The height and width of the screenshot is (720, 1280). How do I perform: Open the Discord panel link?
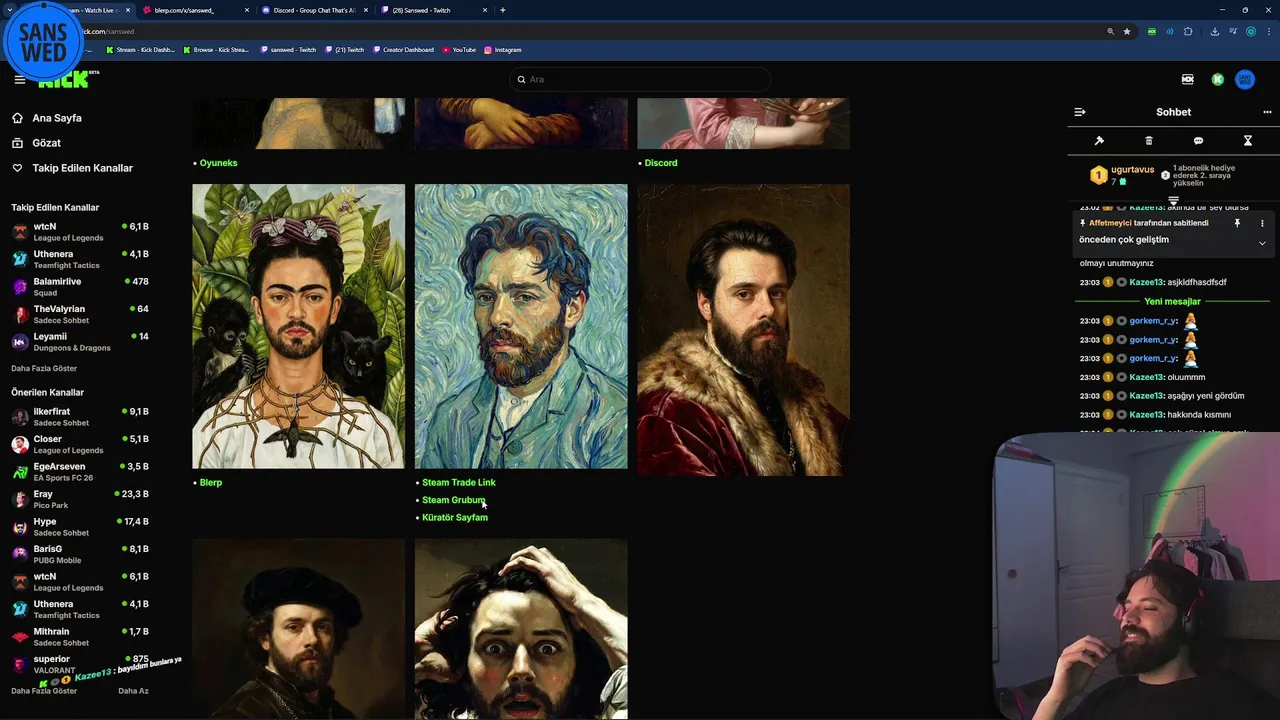pos(661,163)
